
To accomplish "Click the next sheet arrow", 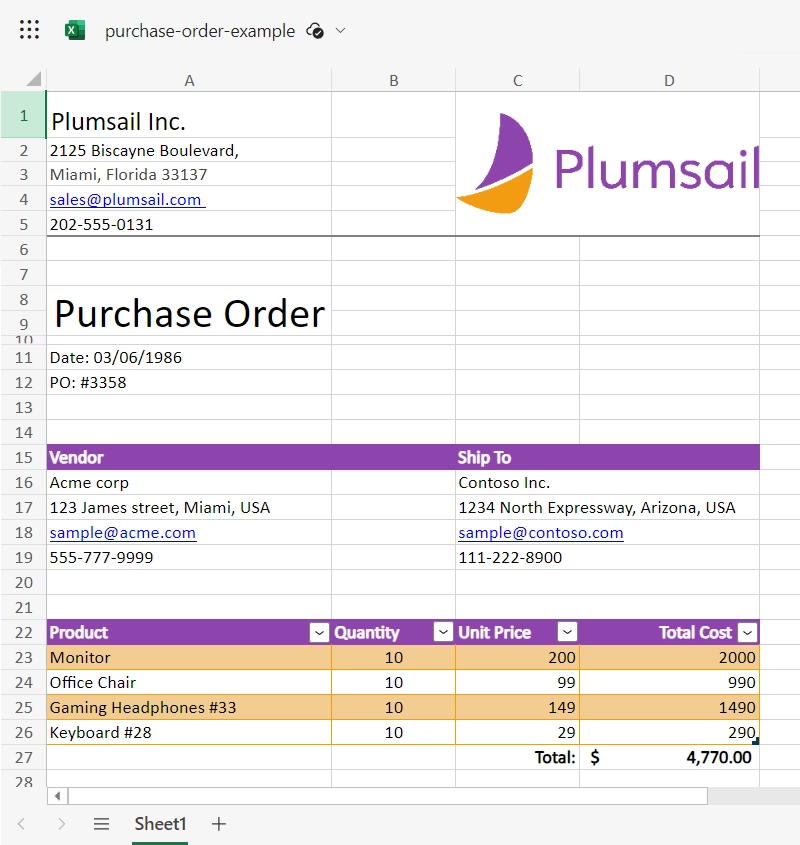I will tap(61, 824).
